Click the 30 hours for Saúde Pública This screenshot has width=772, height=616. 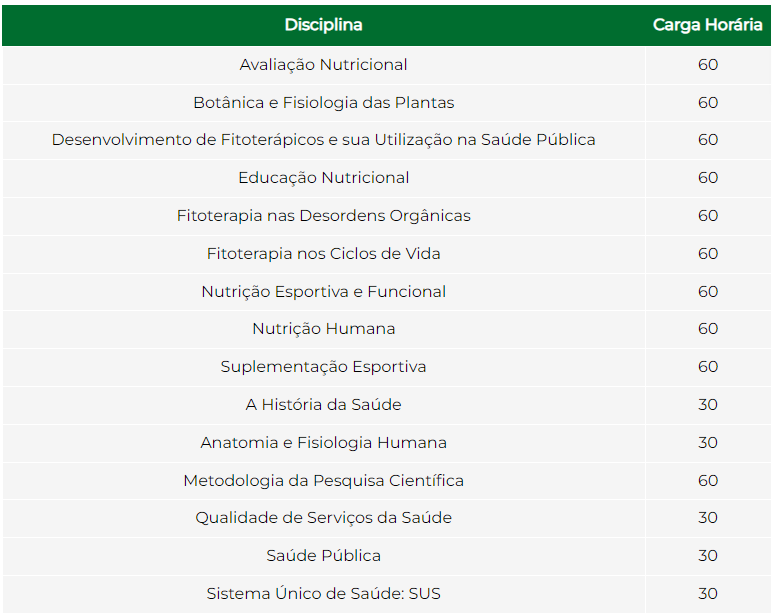coord(708,556)
